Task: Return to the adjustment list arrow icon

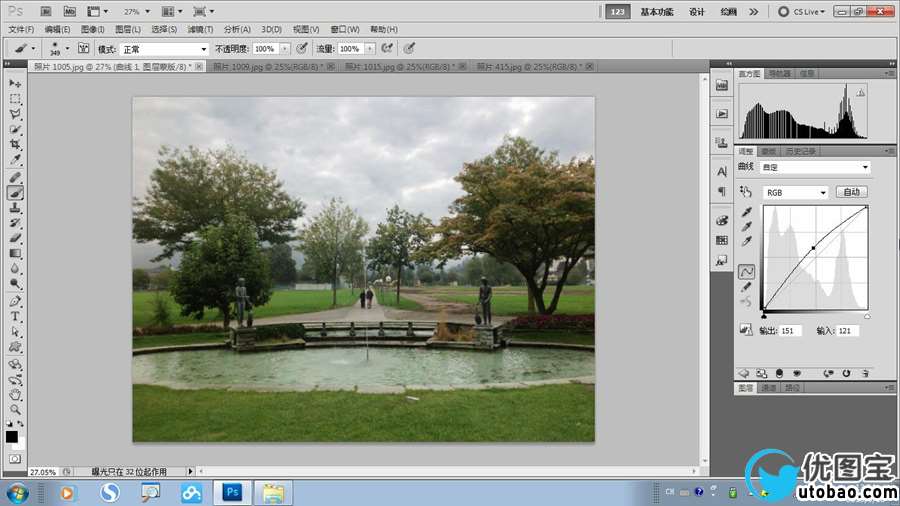Action: pyautogui.click(x=743, y=373)
